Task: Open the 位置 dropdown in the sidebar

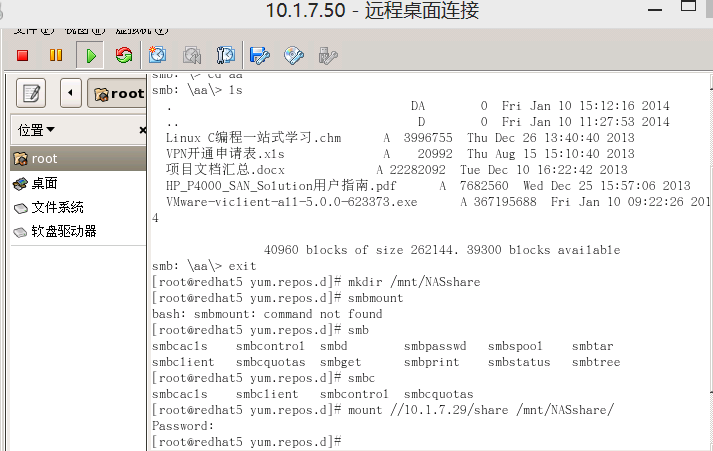Action: click(x=36, y=130)
